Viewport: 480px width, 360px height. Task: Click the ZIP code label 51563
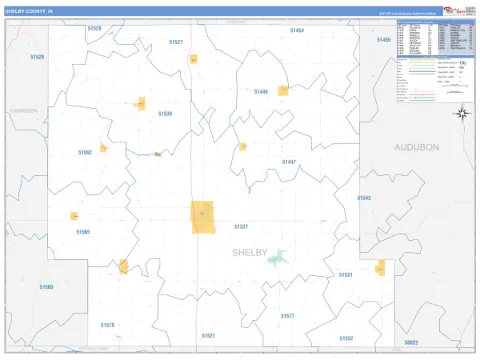tap(46, 287)
